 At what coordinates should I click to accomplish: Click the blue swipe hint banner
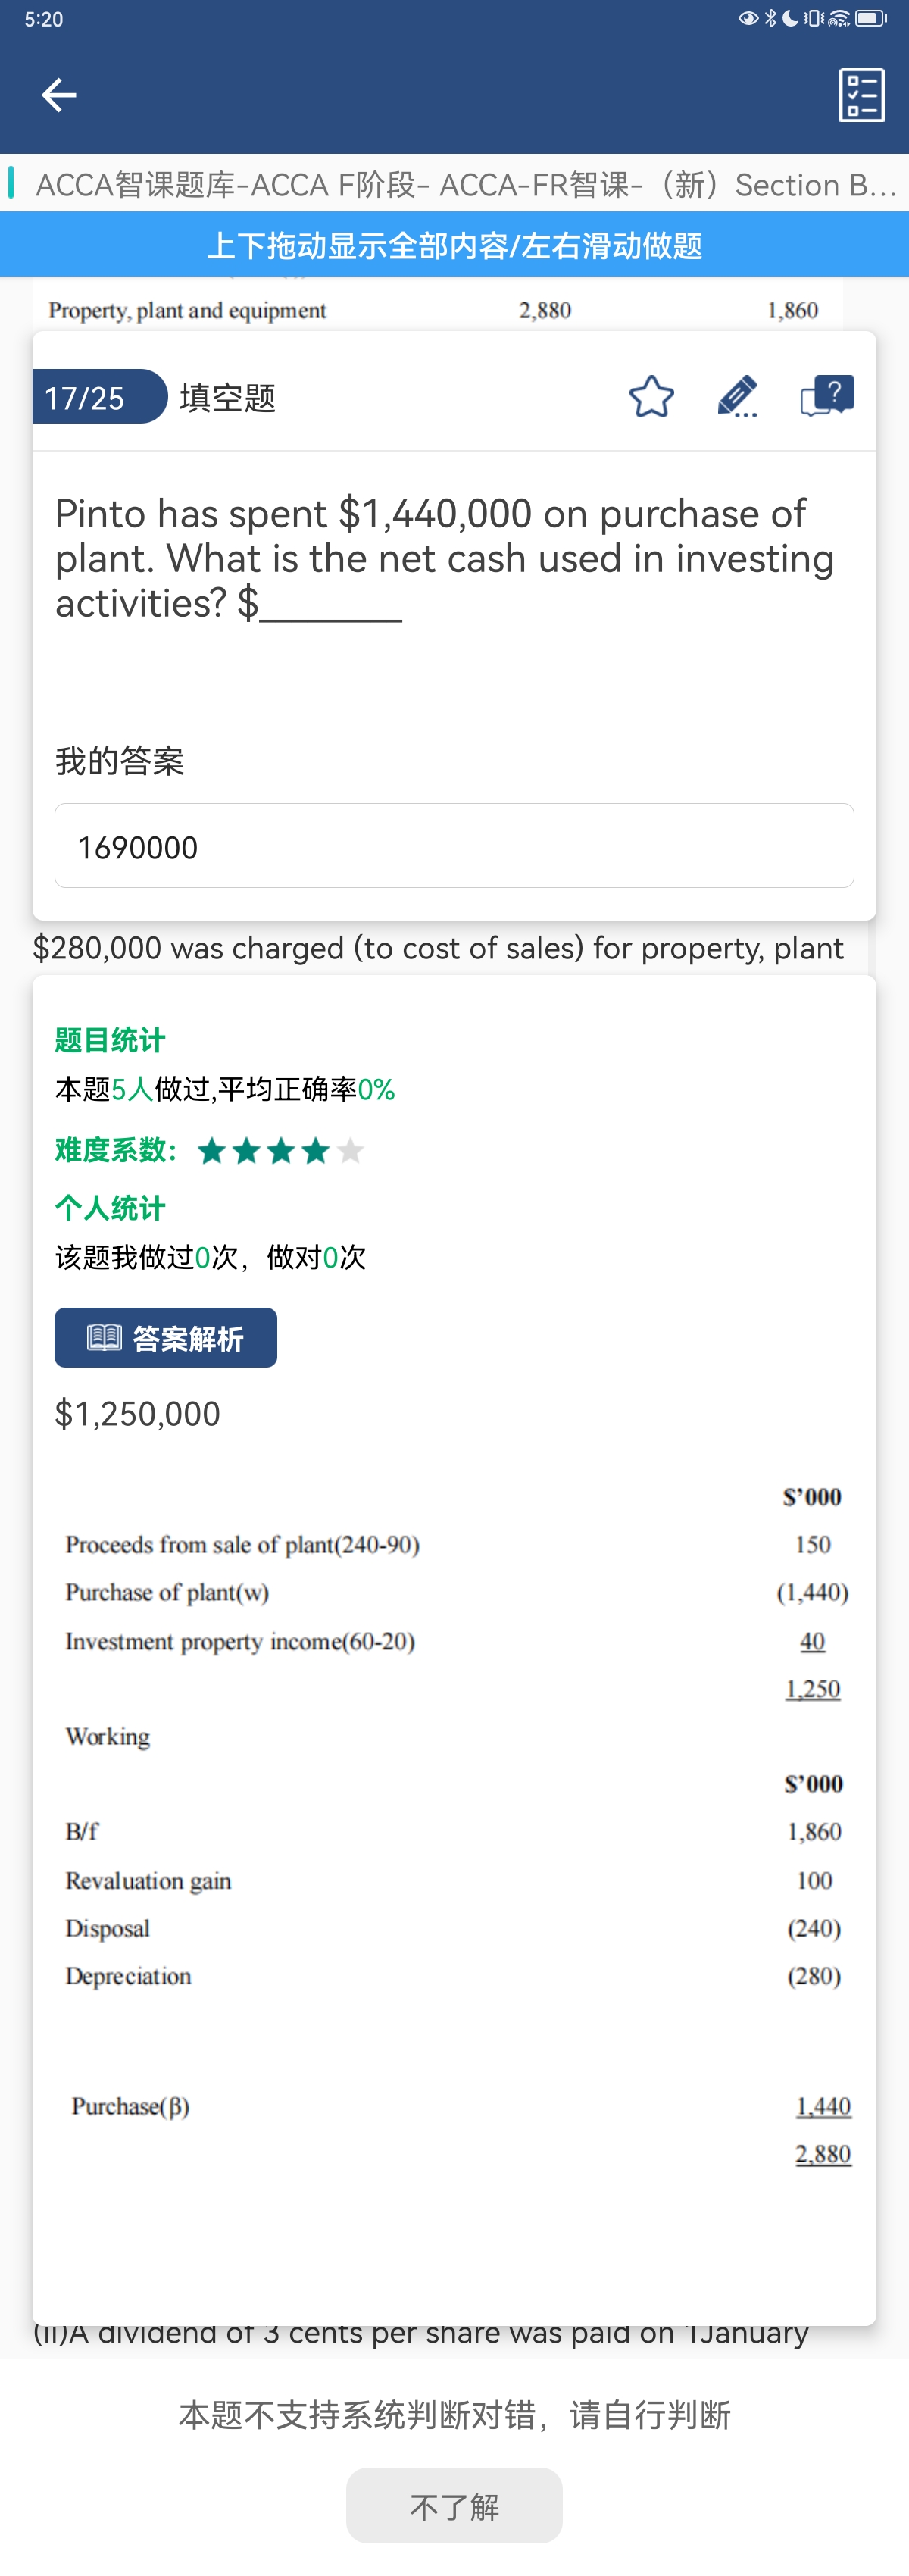pyautogui.click(x=454, y=245)
